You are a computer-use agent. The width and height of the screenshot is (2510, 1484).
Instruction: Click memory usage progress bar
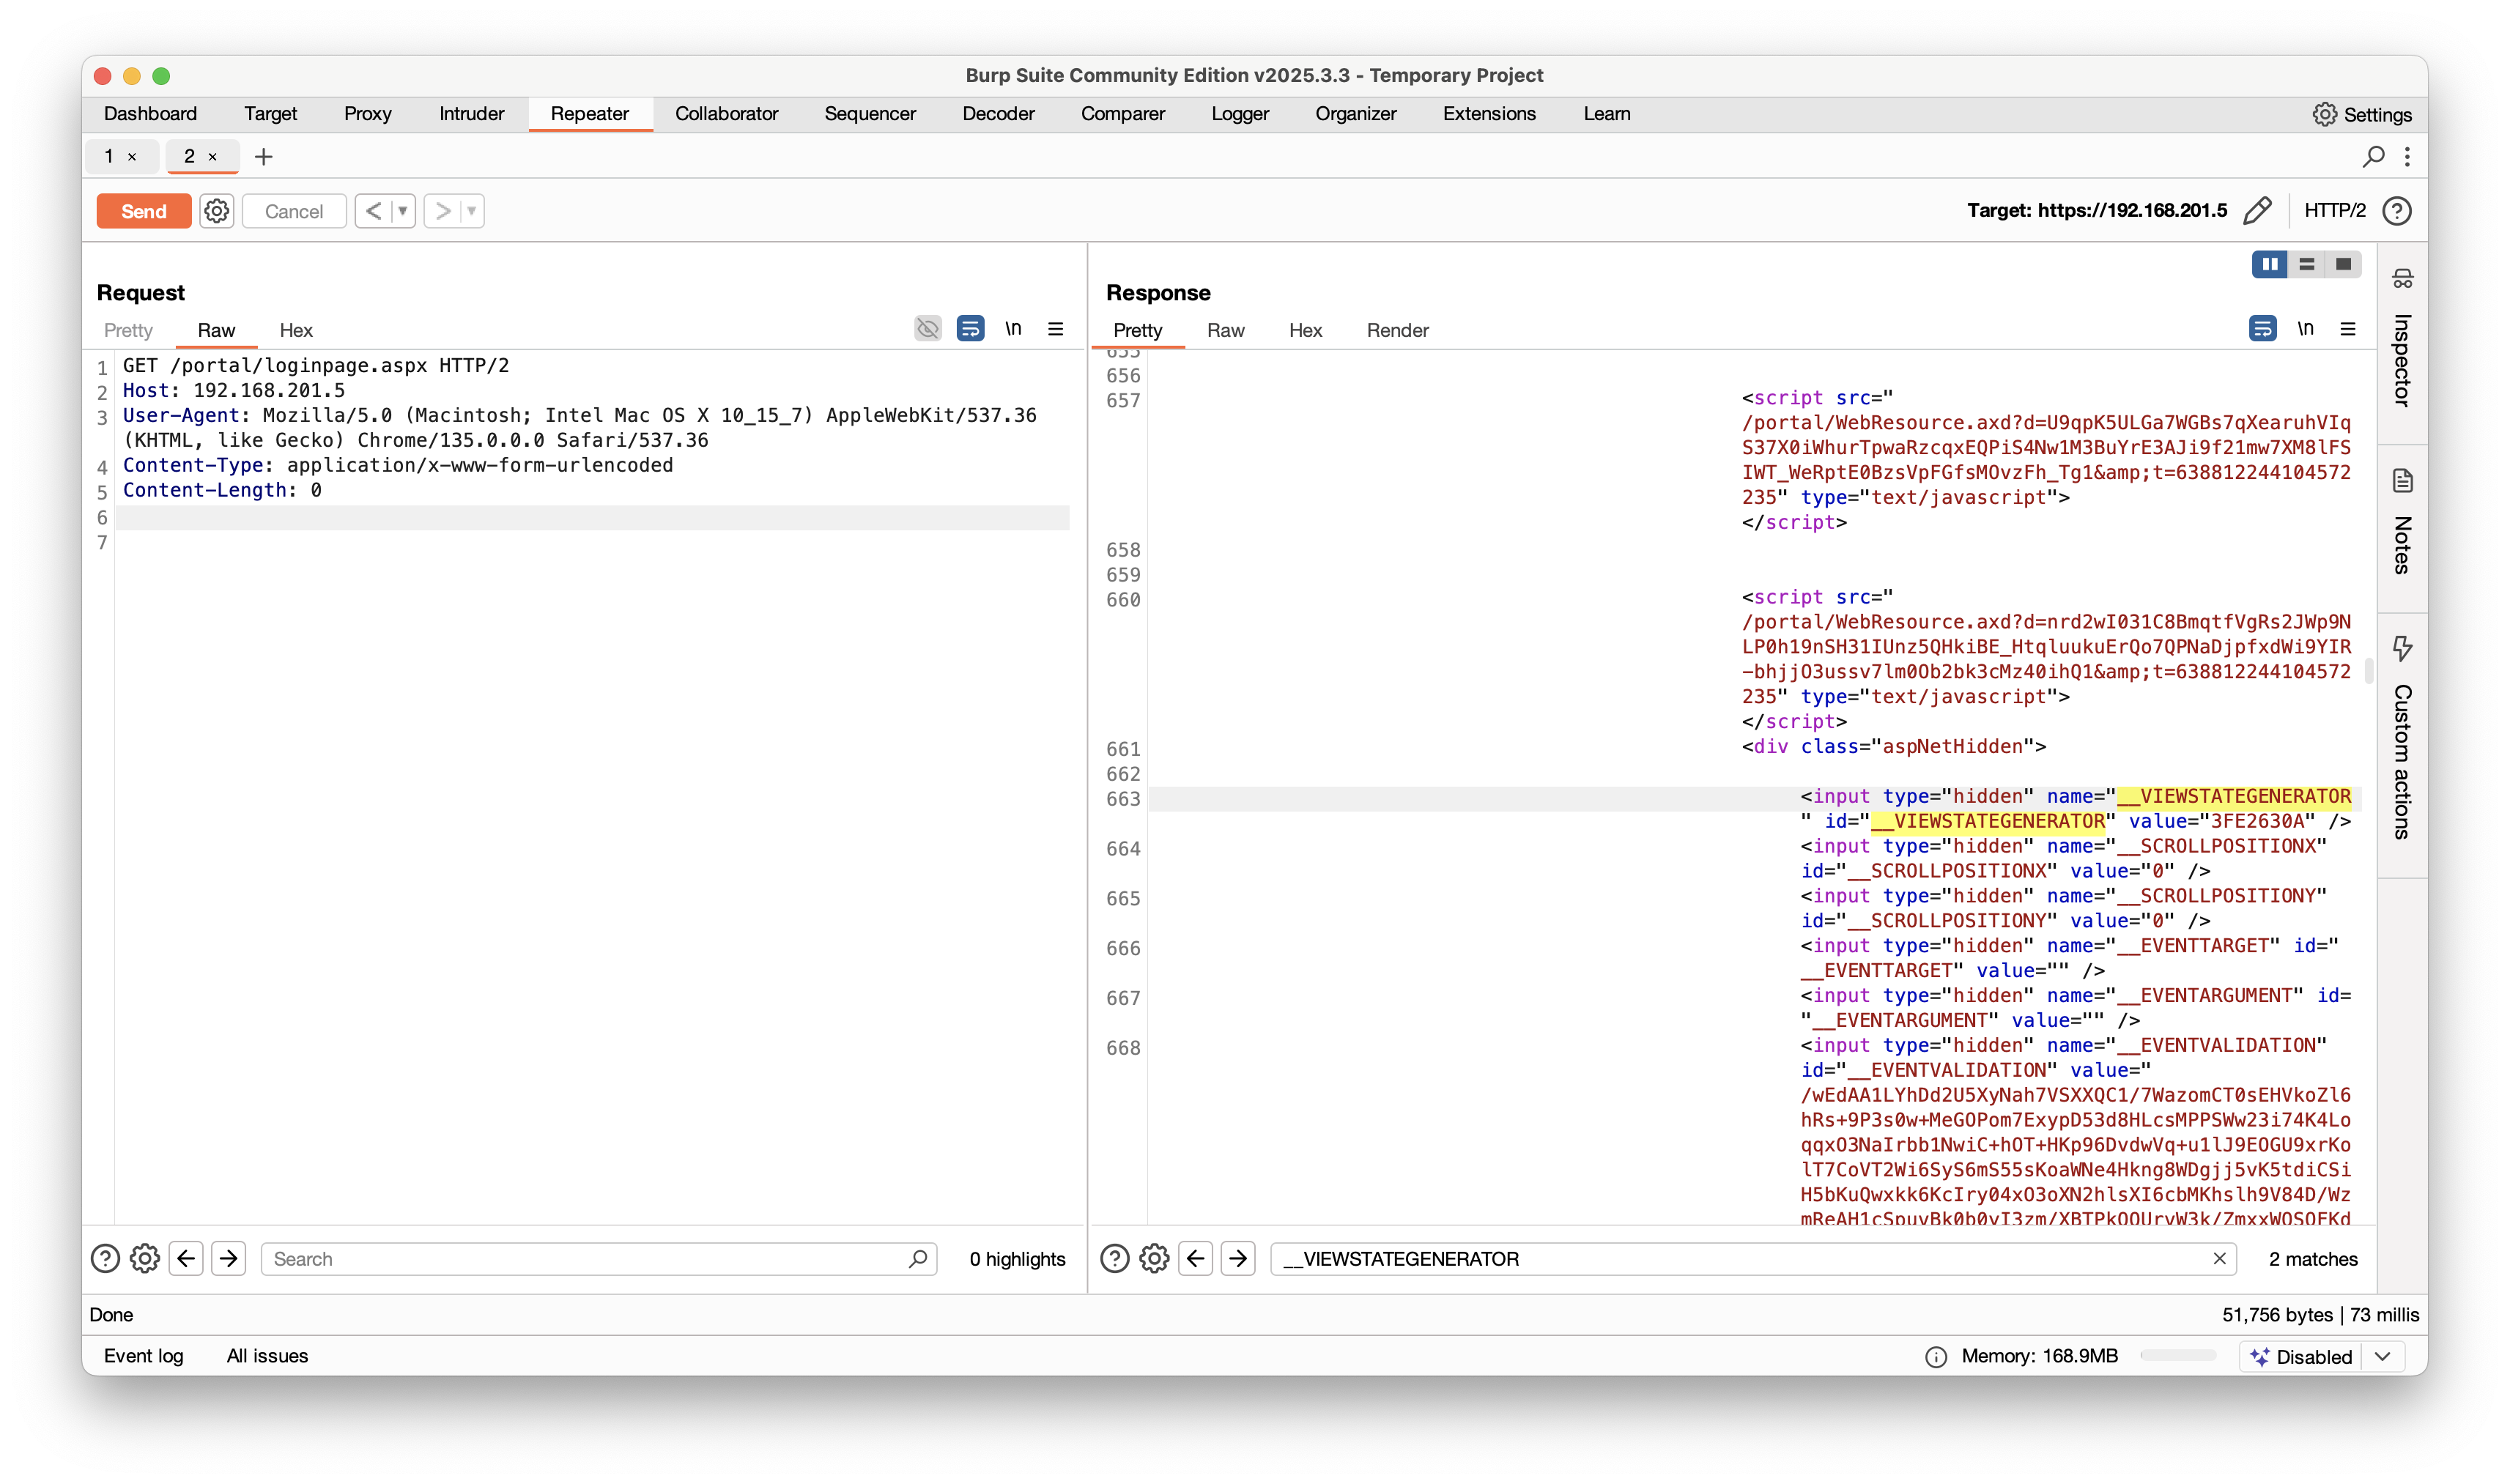tap(2178, 1356)
